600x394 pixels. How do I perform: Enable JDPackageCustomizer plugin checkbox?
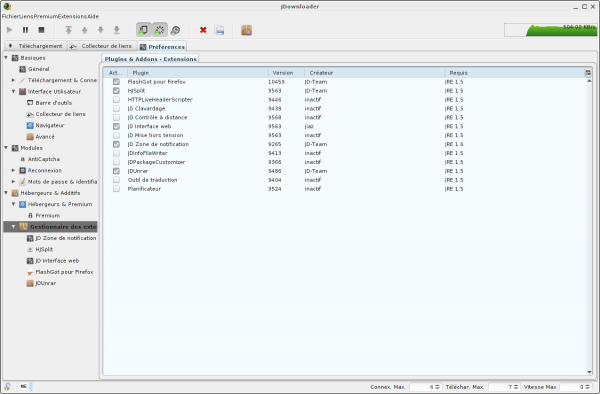click(x=116, y=162)
